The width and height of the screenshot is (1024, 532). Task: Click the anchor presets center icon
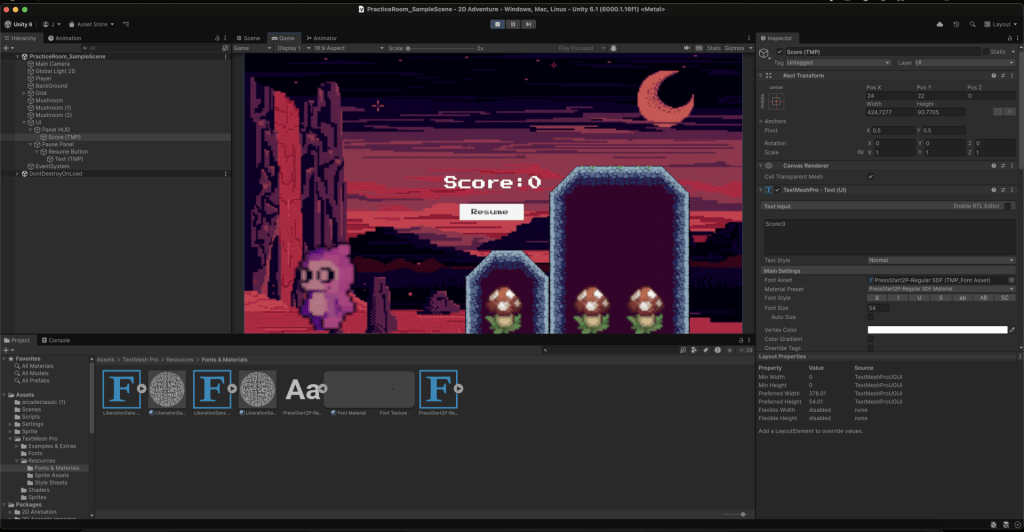pyautogui.click(x=777, y=101)
